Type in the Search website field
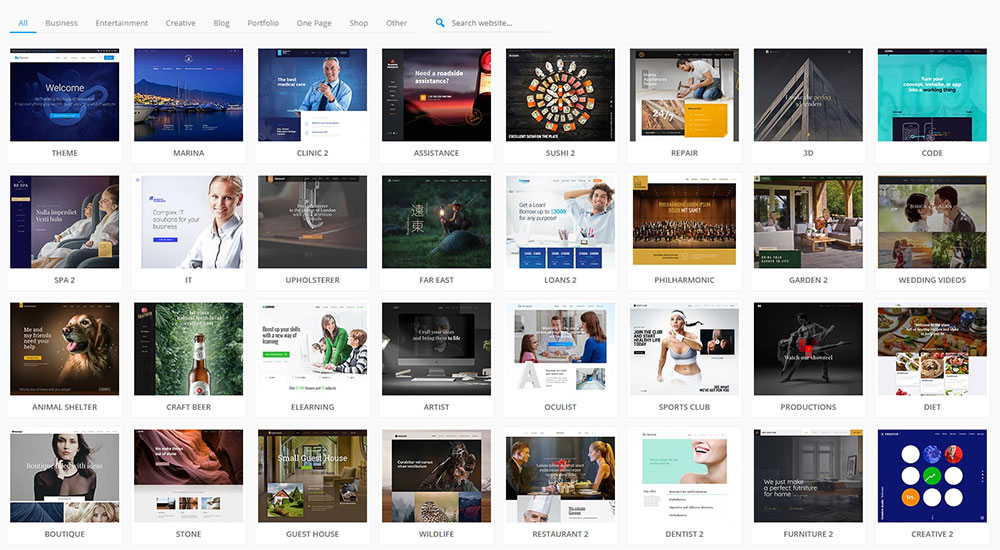Image resolution: width=1000 pixels, height=550 pixels. click(495, 23)
